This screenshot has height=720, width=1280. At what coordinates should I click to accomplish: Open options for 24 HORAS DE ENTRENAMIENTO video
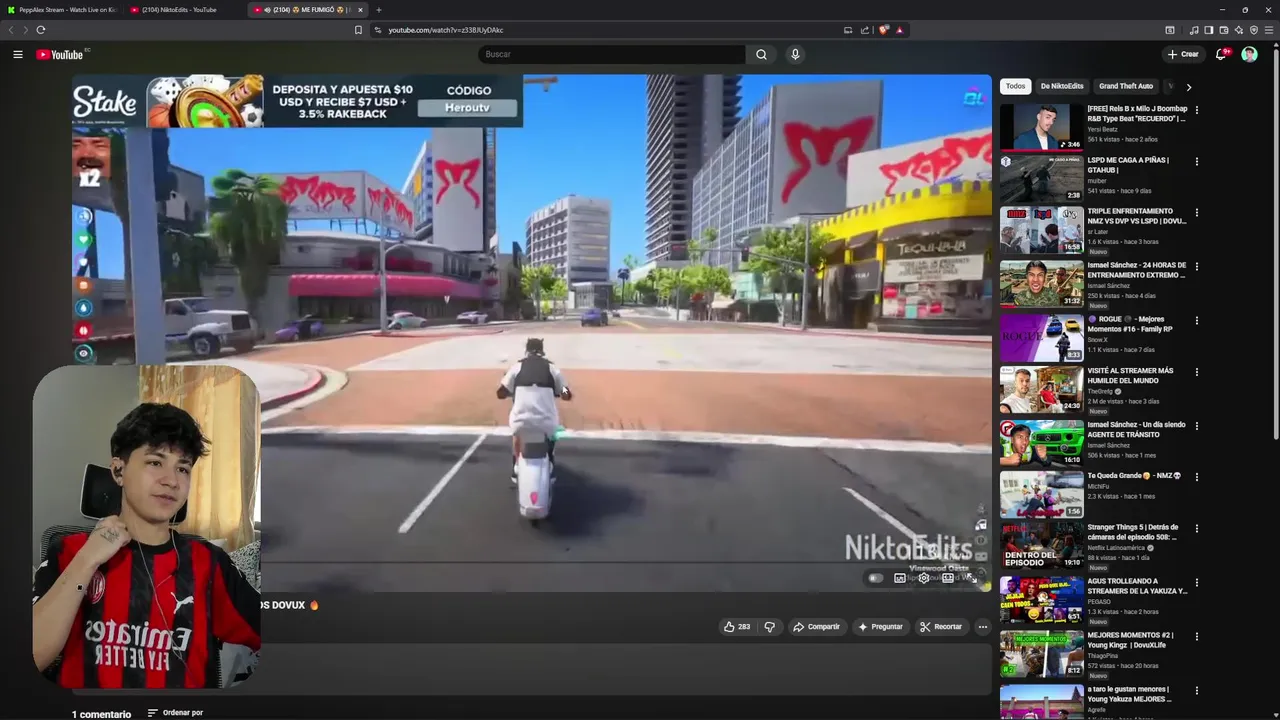click(x=1196, y=268)
